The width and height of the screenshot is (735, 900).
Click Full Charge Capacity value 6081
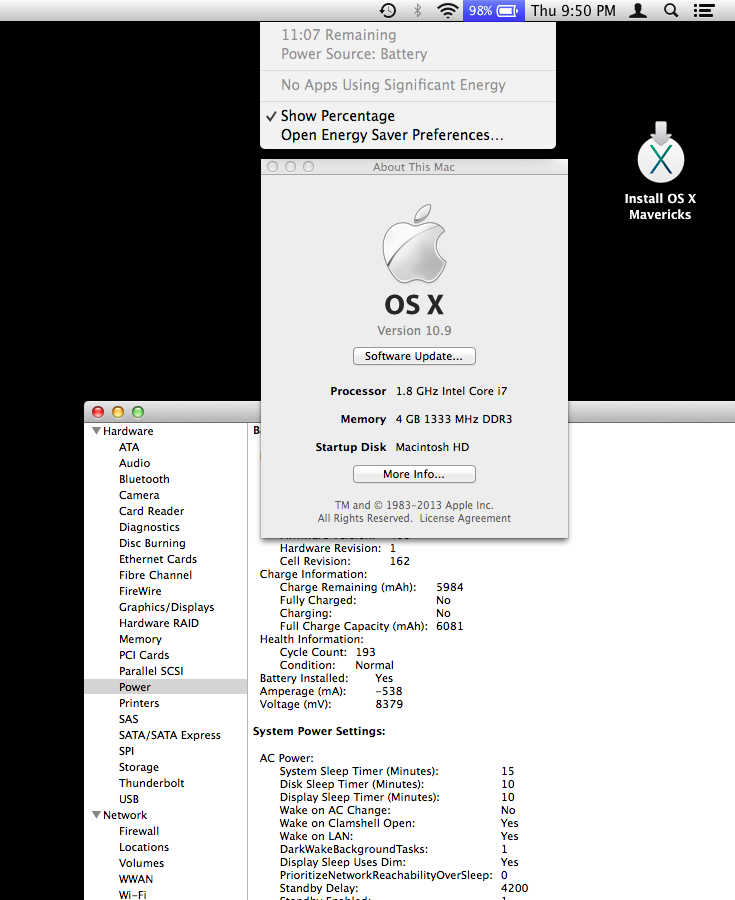(450, 626)
